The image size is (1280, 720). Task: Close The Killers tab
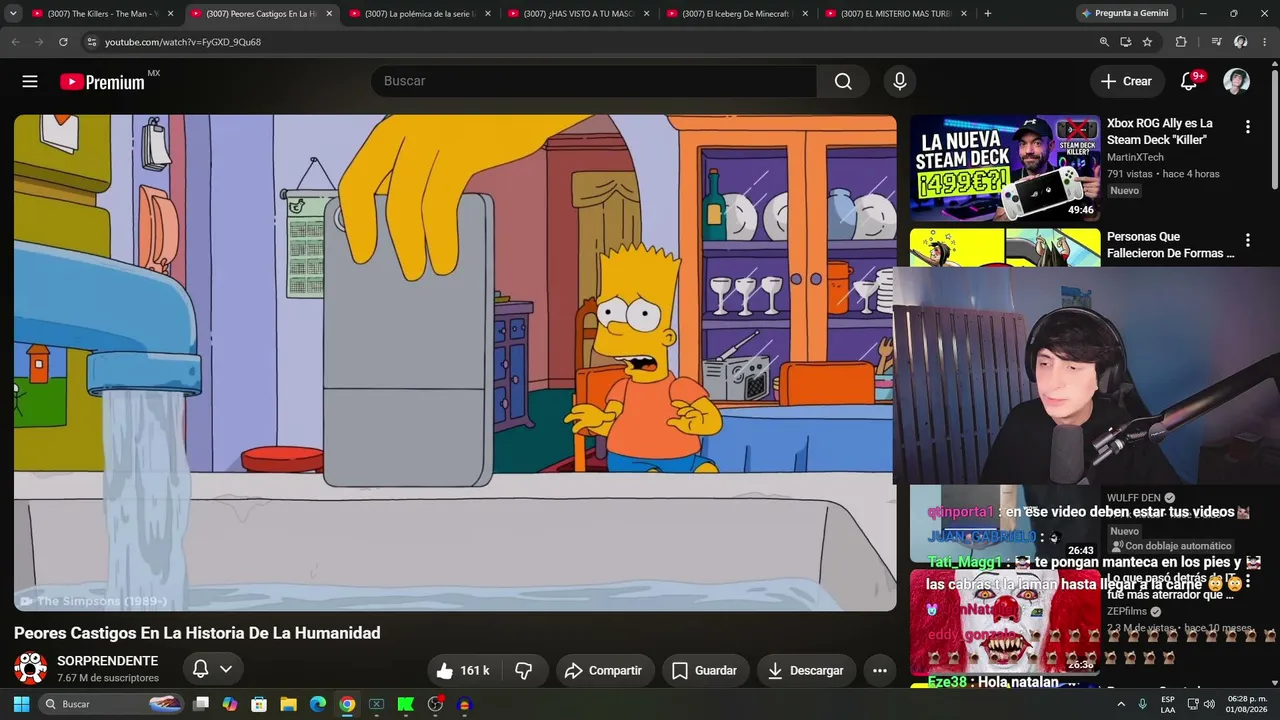pos(170,14)
